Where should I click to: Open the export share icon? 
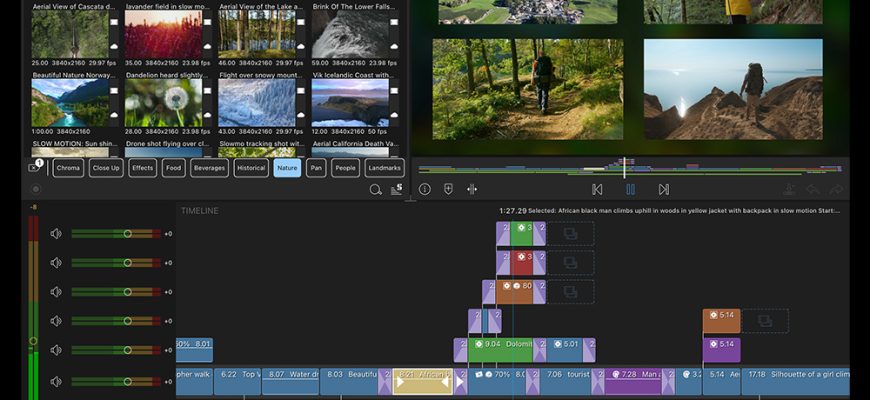pos(789,189)
